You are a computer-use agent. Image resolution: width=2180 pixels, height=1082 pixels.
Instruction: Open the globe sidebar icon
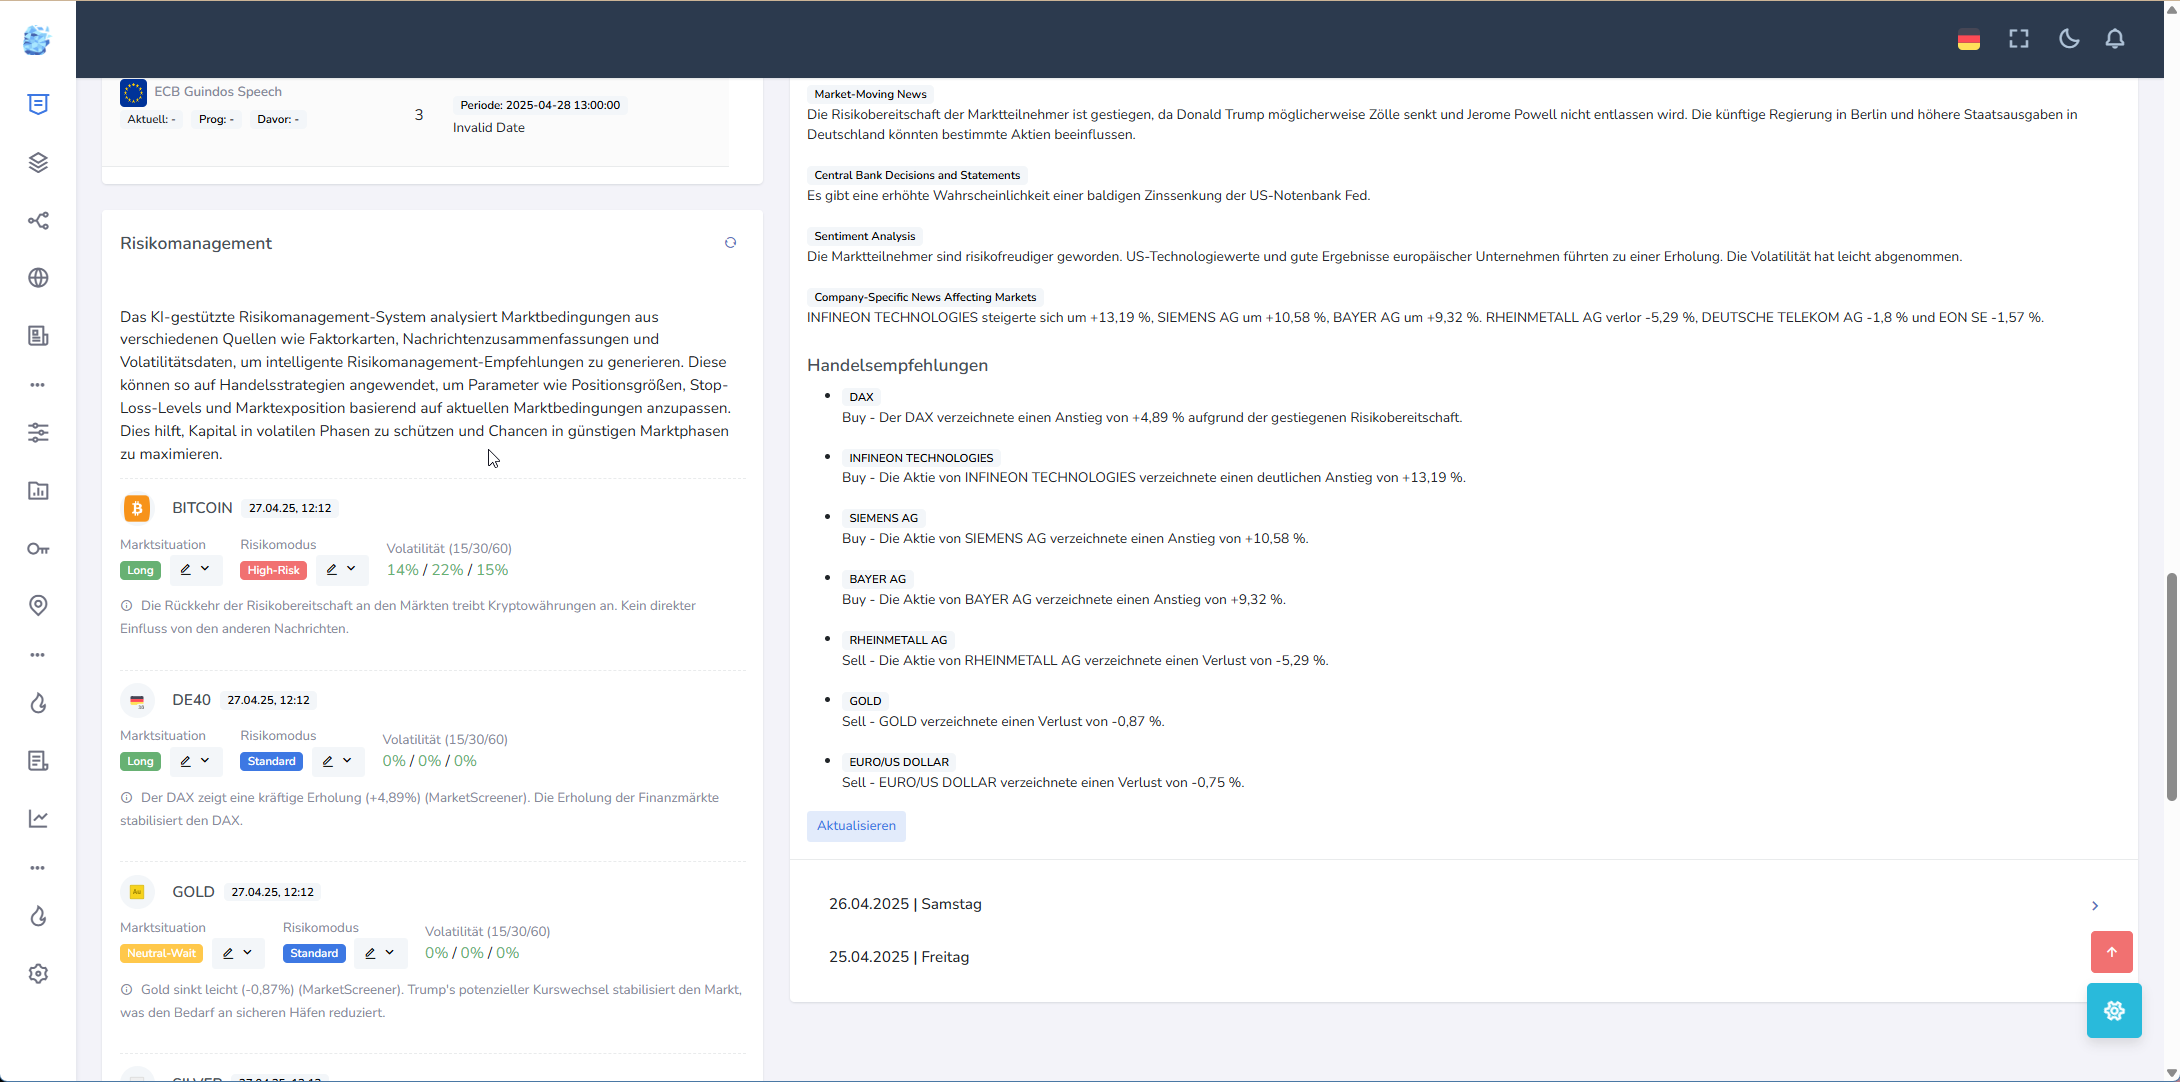point(38,278)
